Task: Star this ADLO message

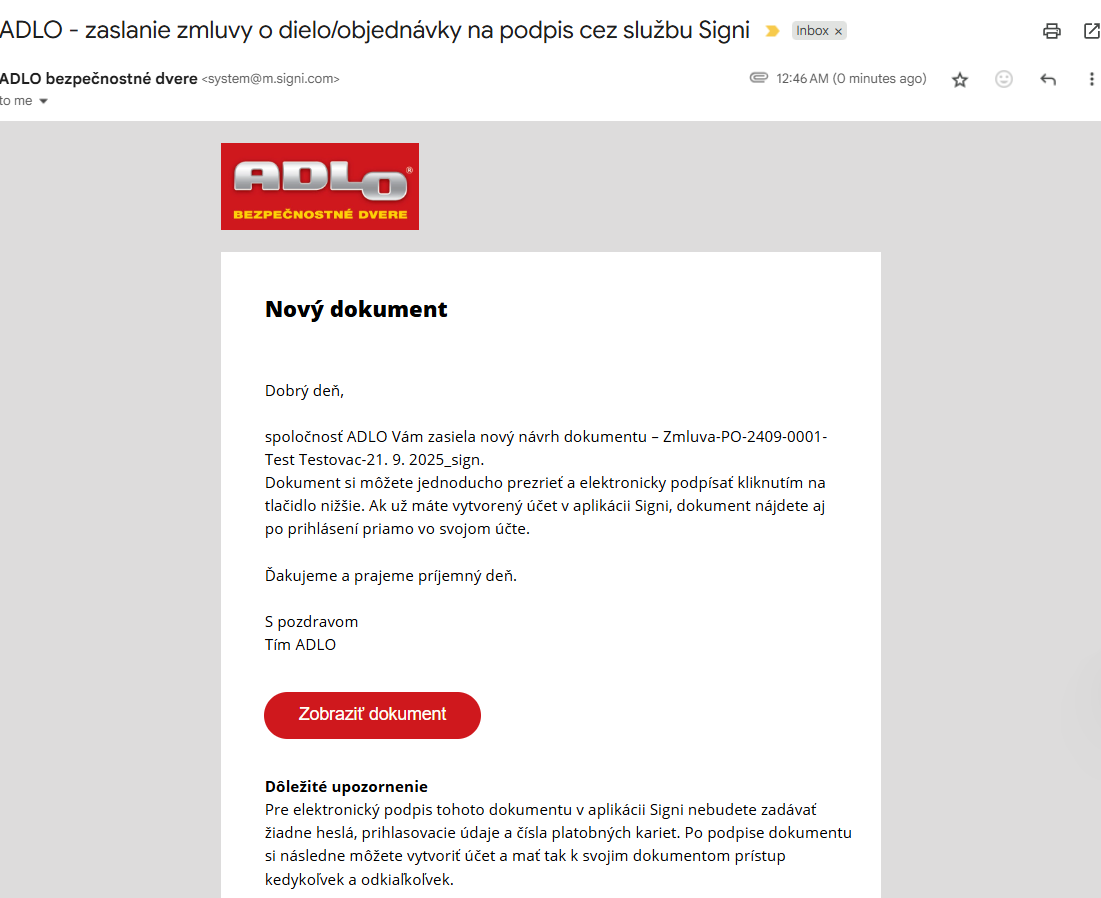Action: (960, 80)
